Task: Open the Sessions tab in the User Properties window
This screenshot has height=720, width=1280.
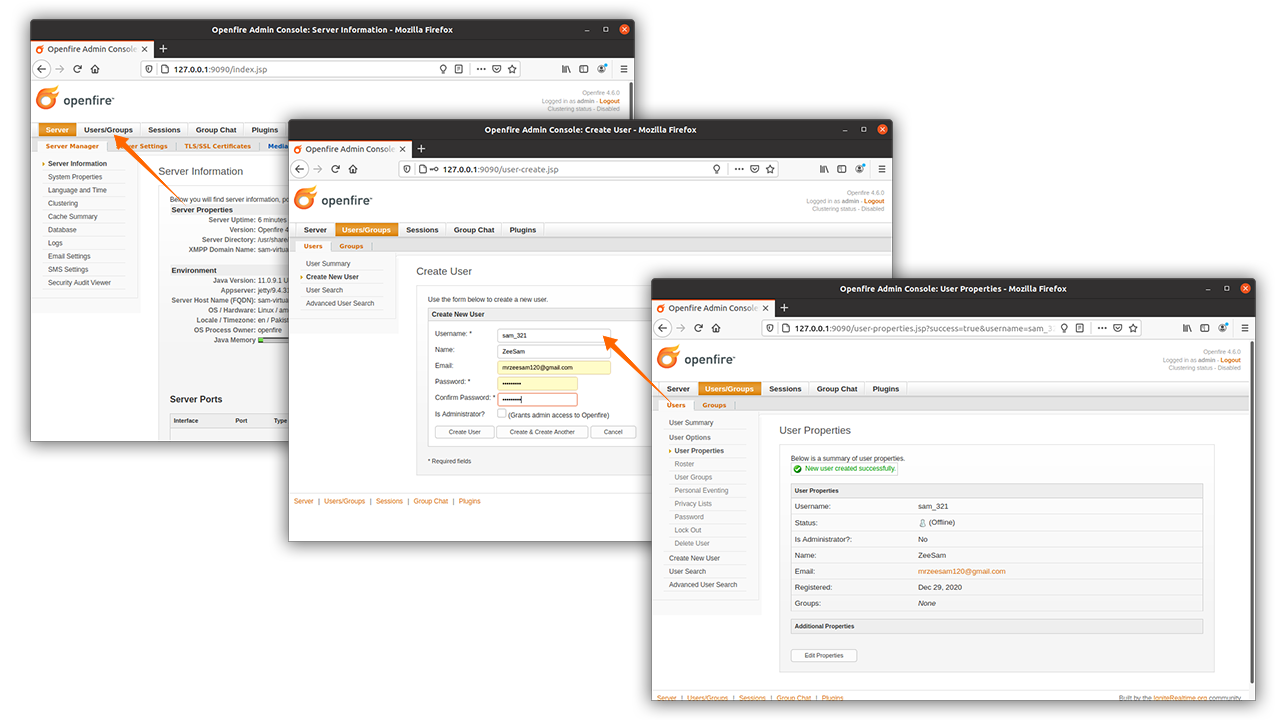Action: (x=785, y=389)
